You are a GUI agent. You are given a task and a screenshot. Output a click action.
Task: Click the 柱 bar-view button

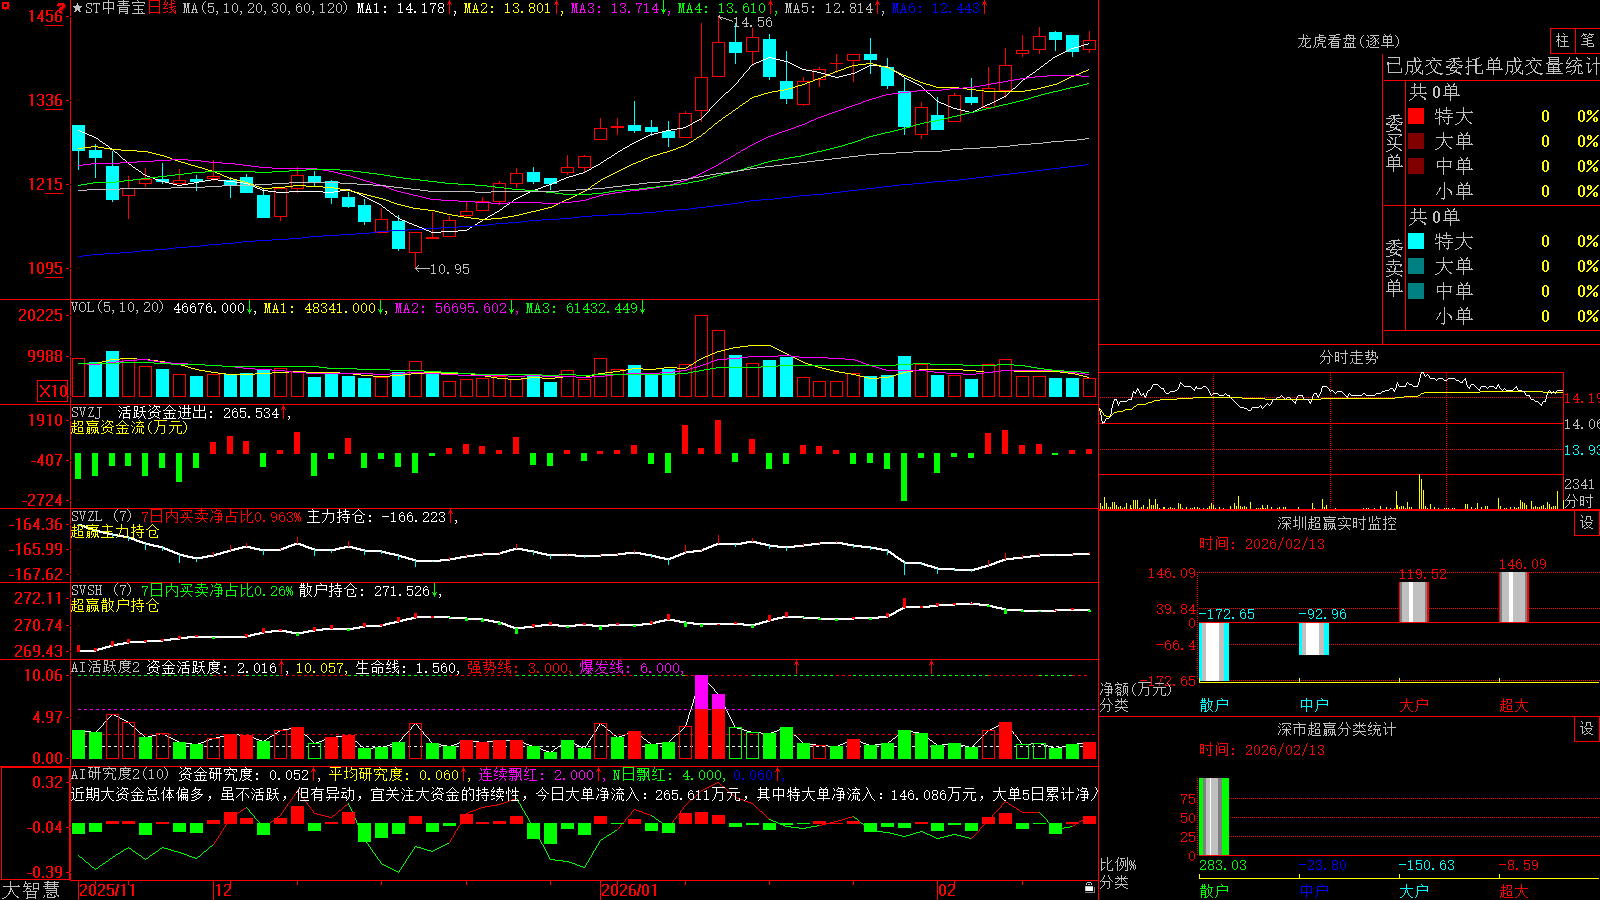[x=1562, y=41]
